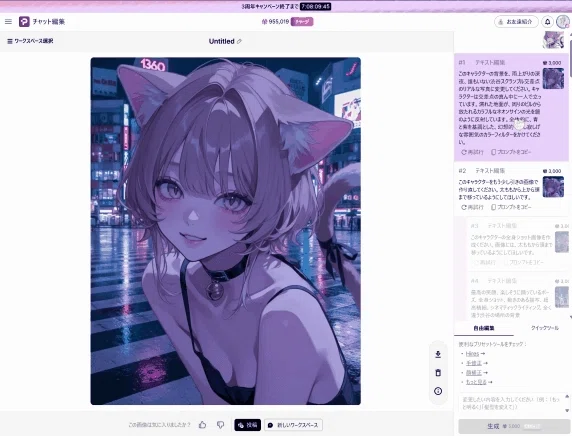Viewport: 572px width, 436px height.
Task: Switch to the 自由編集 tab
Action: click(484, 328)
